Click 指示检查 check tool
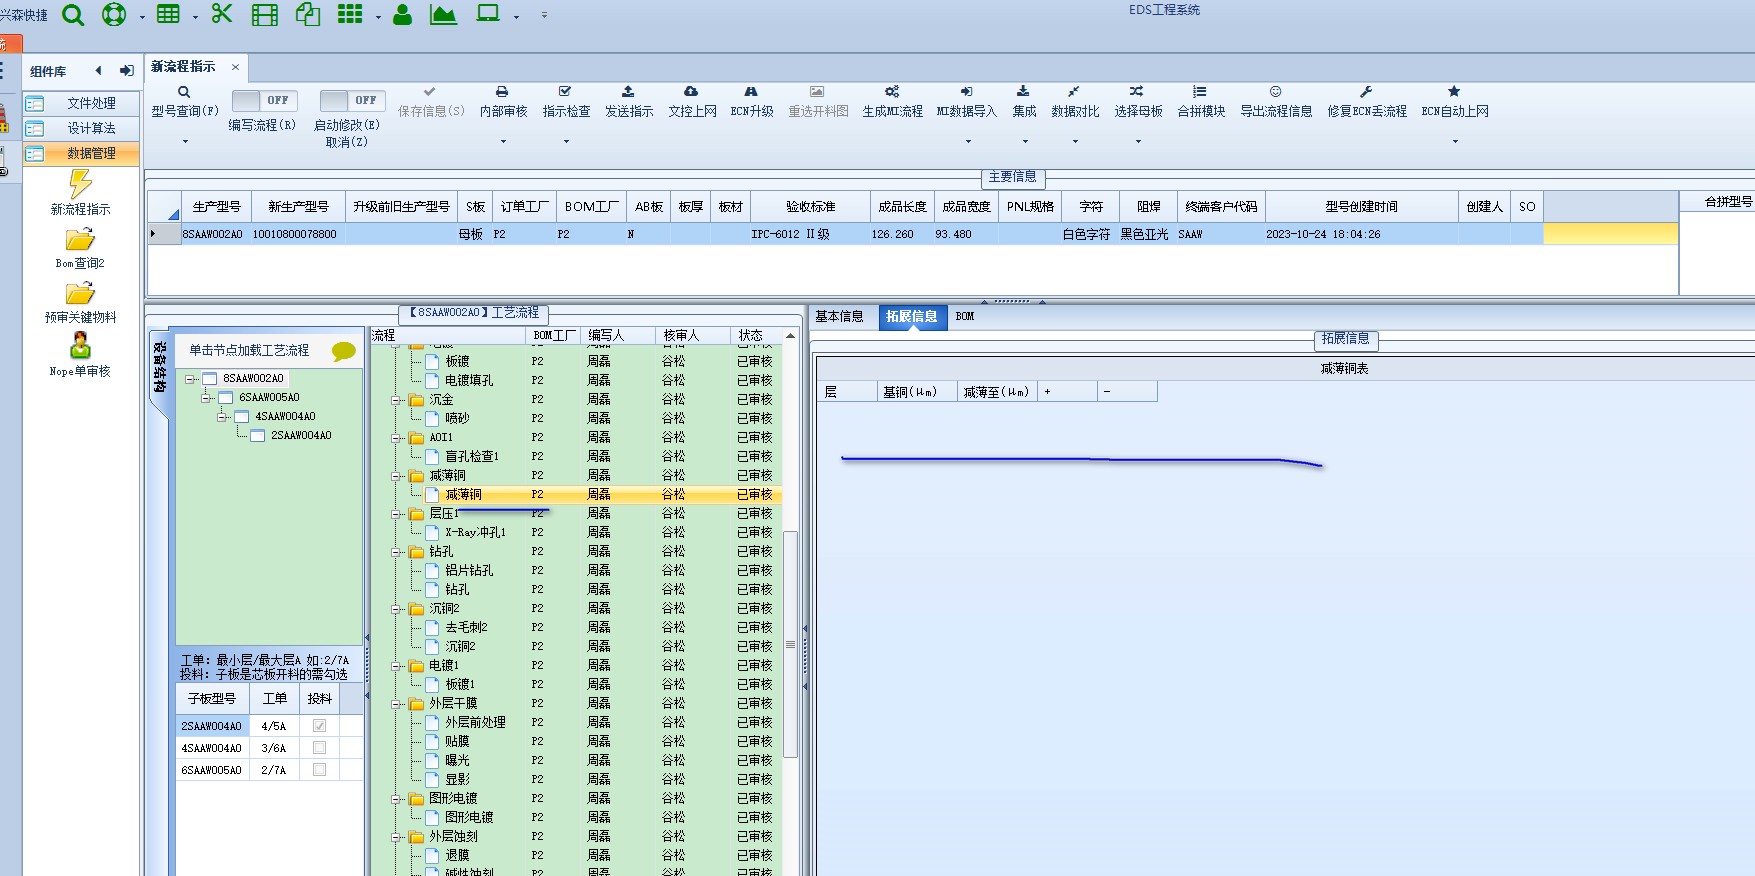 (566, 102)
